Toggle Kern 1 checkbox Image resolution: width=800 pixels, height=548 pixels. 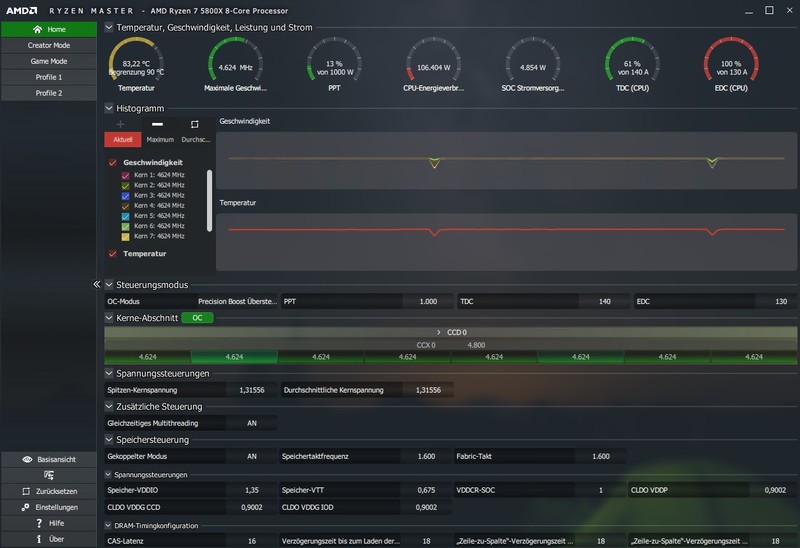pyautogui.click(x=126, y=175)
